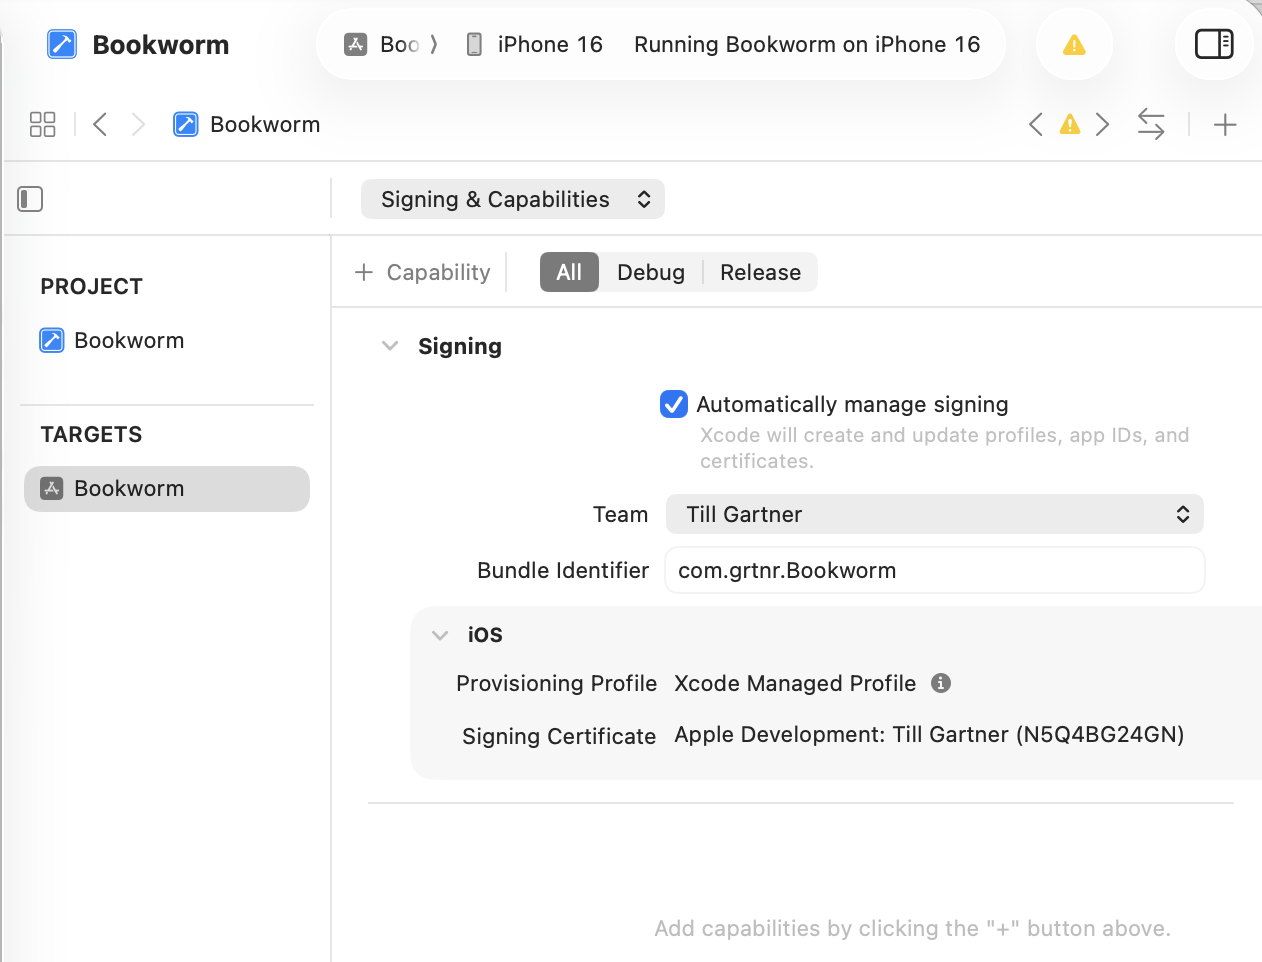Go back in editor history
This screenshot has width=1262, height=962.
tap(100, 124)
